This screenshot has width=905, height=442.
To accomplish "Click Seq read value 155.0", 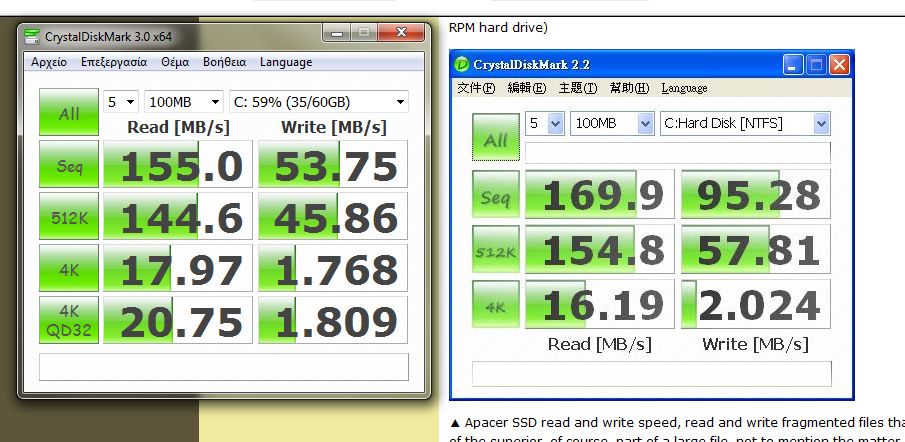I will point(178,164).
